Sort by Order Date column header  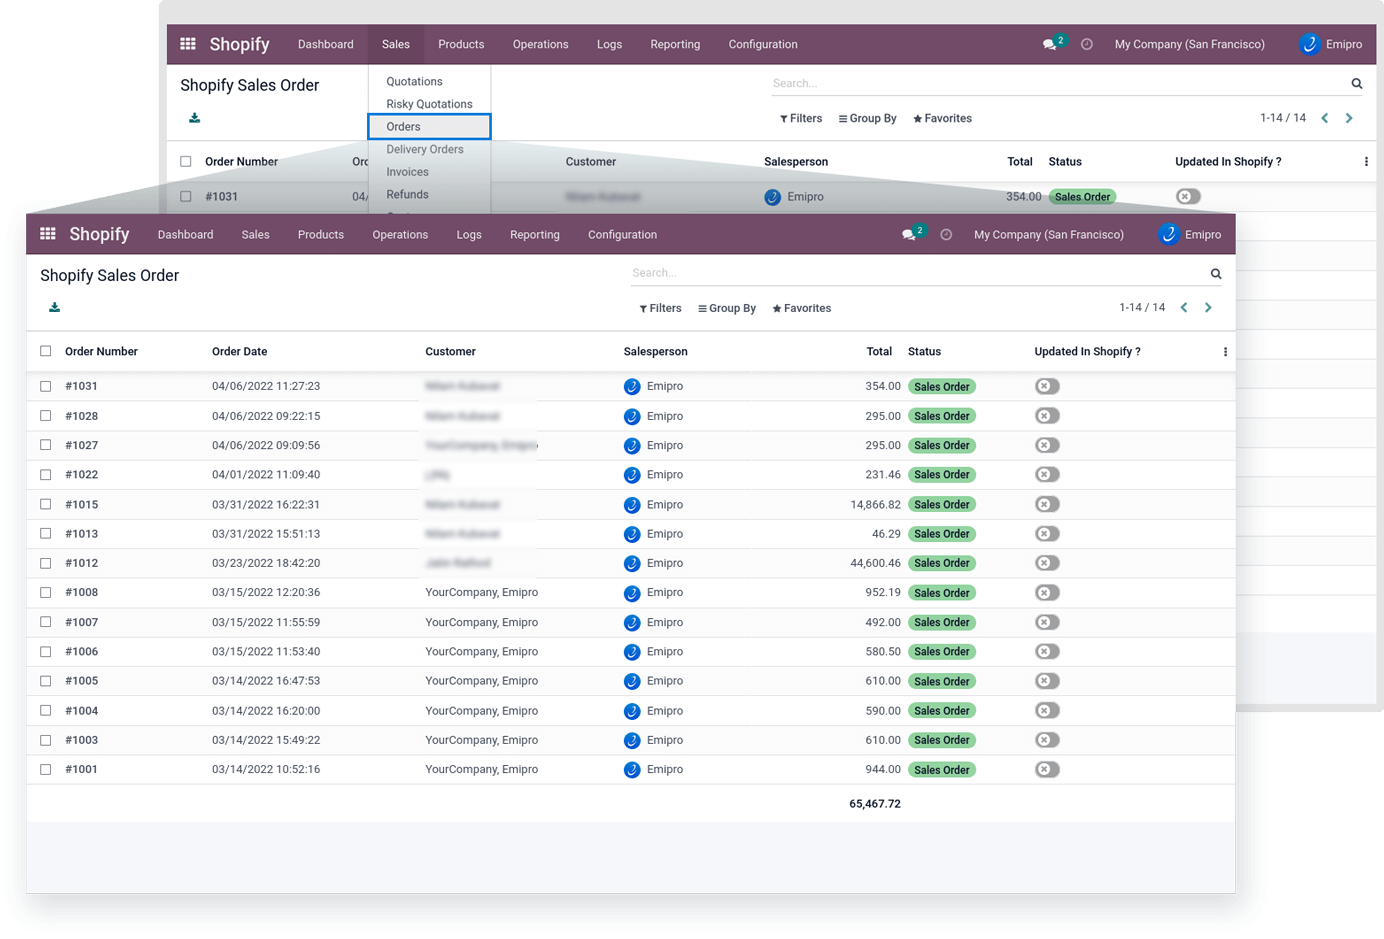point(240,352)
